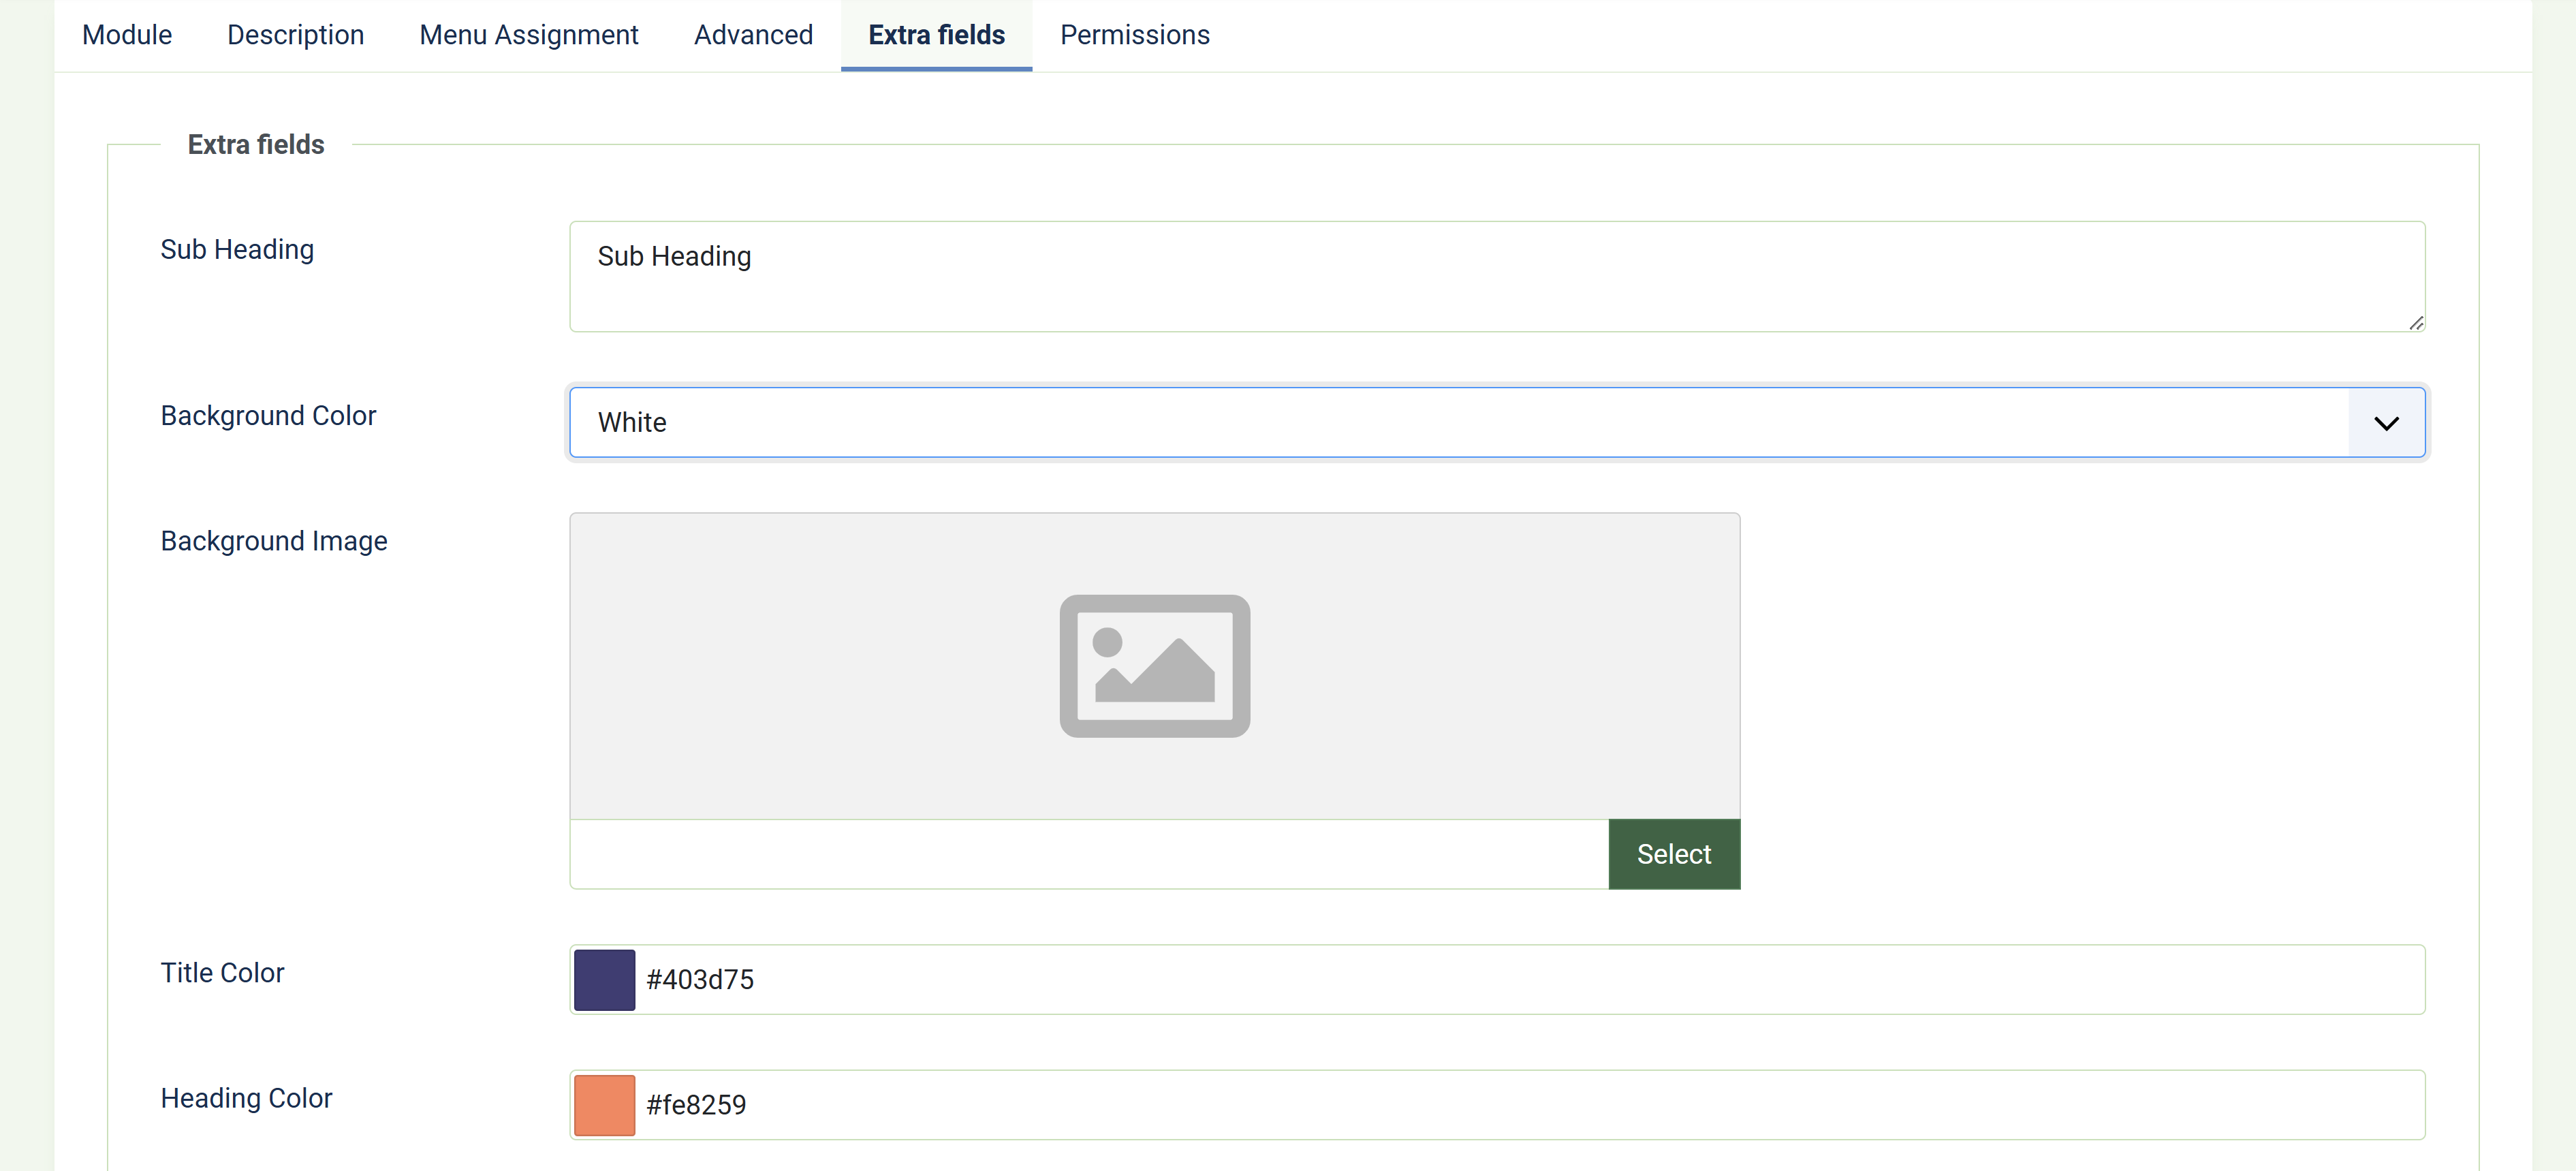The height and width of the screenshot is (1171, 2576).
Task: Click the Sub Heading field label
Action: 237,249
